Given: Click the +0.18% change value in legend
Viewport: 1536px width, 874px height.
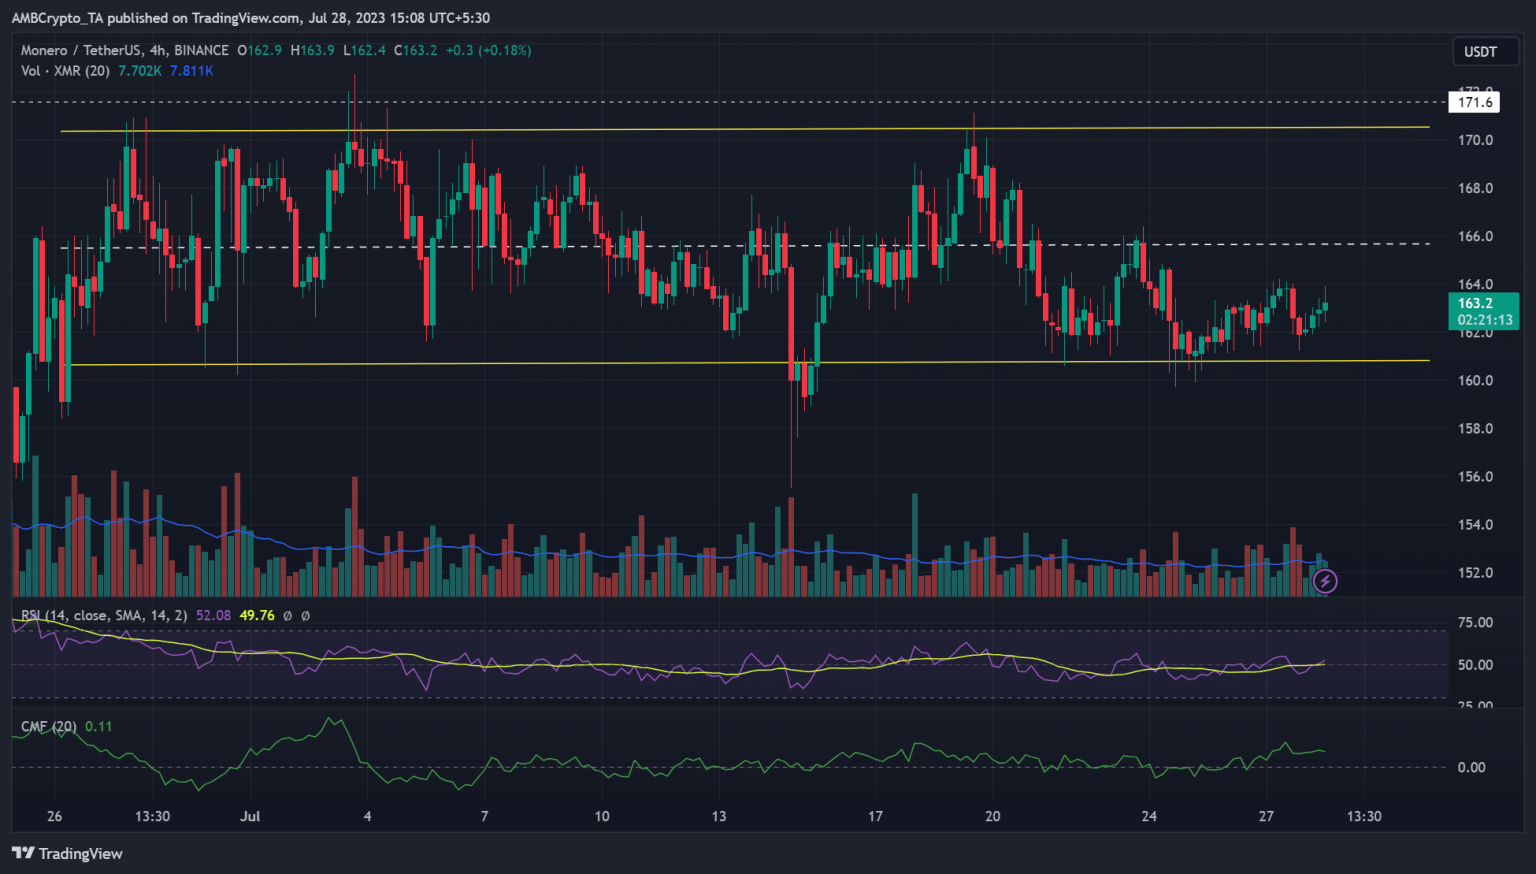Looking at the screenshot, I should tap(505, 50).
